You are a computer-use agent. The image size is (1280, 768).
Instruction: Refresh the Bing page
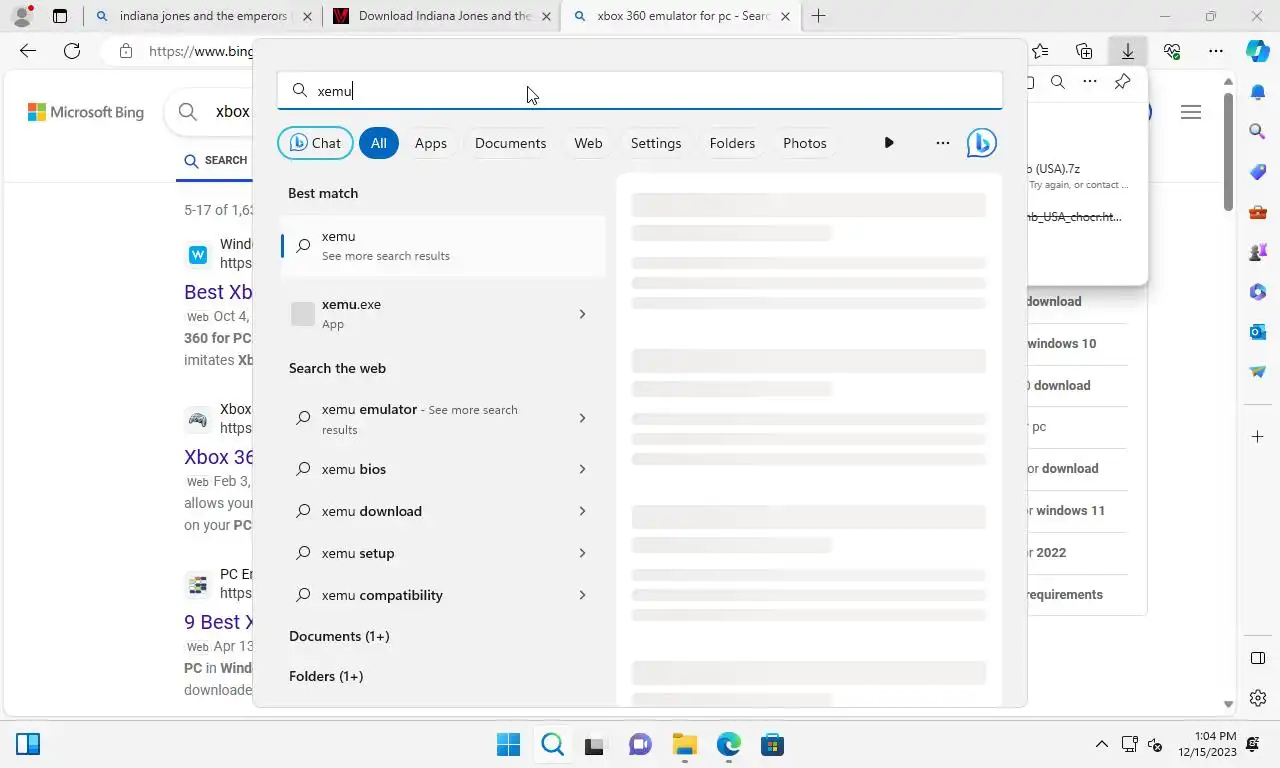(x=72, y=51)
